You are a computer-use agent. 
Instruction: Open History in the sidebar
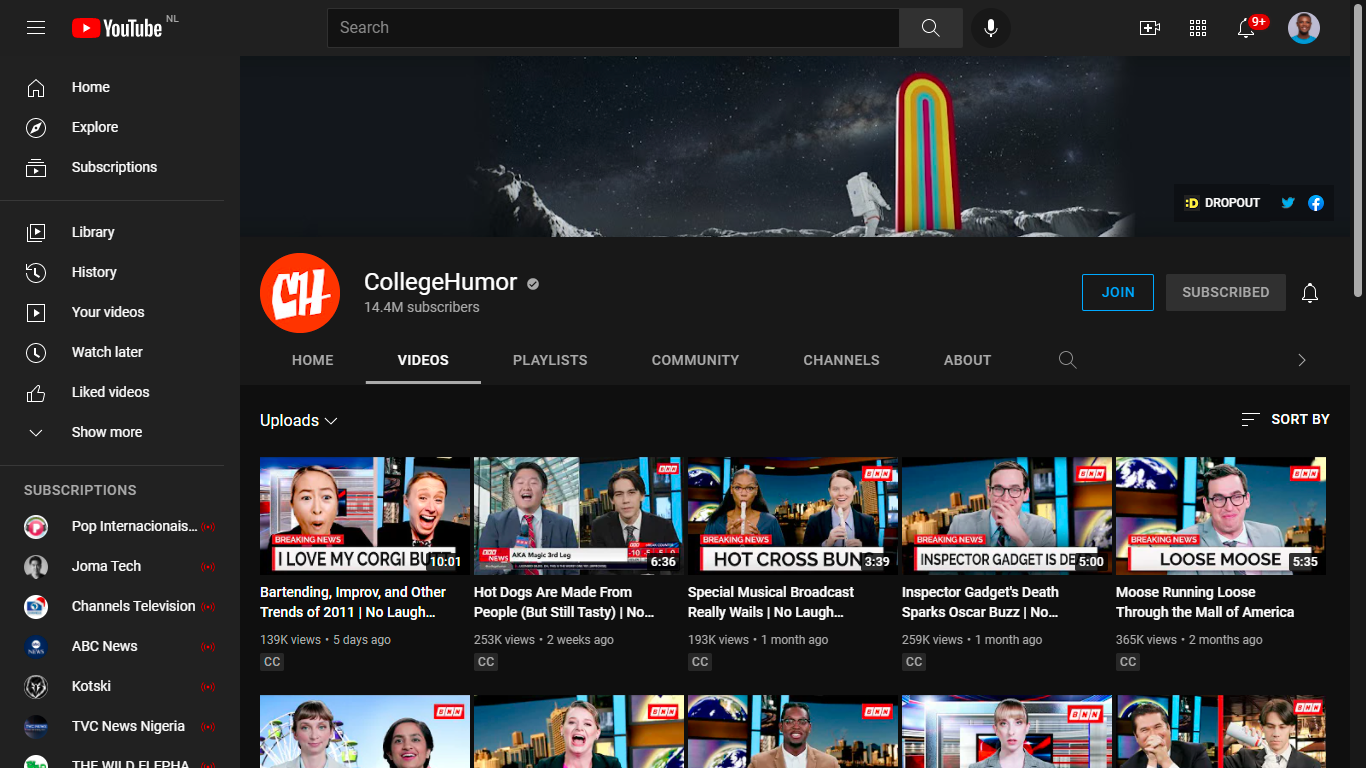pos(112,272)
